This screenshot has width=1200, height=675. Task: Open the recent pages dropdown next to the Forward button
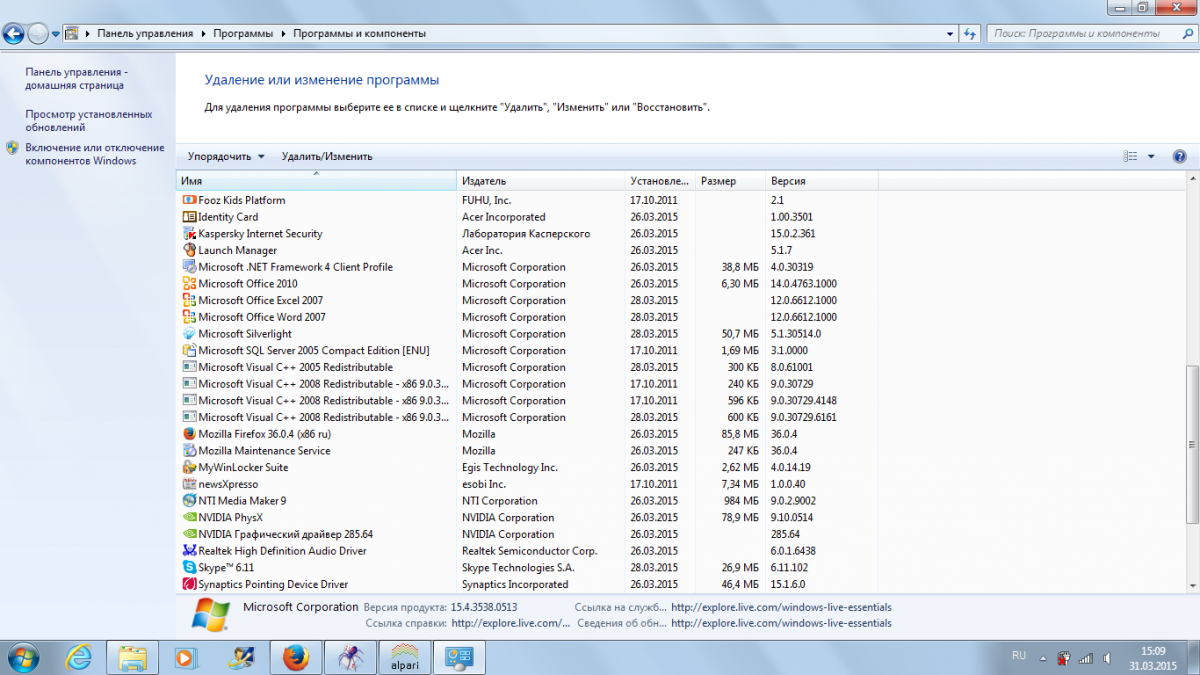pos(55,33)
